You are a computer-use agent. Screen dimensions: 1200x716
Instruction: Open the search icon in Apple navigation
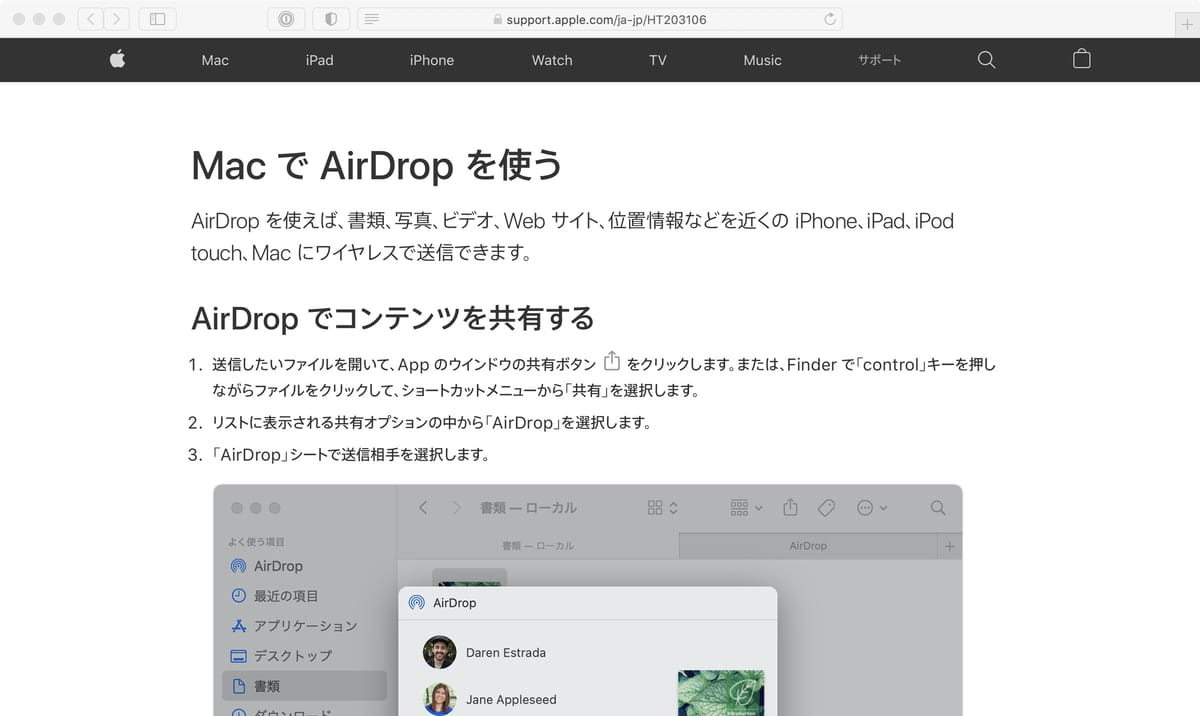click(x=986, y=60)
